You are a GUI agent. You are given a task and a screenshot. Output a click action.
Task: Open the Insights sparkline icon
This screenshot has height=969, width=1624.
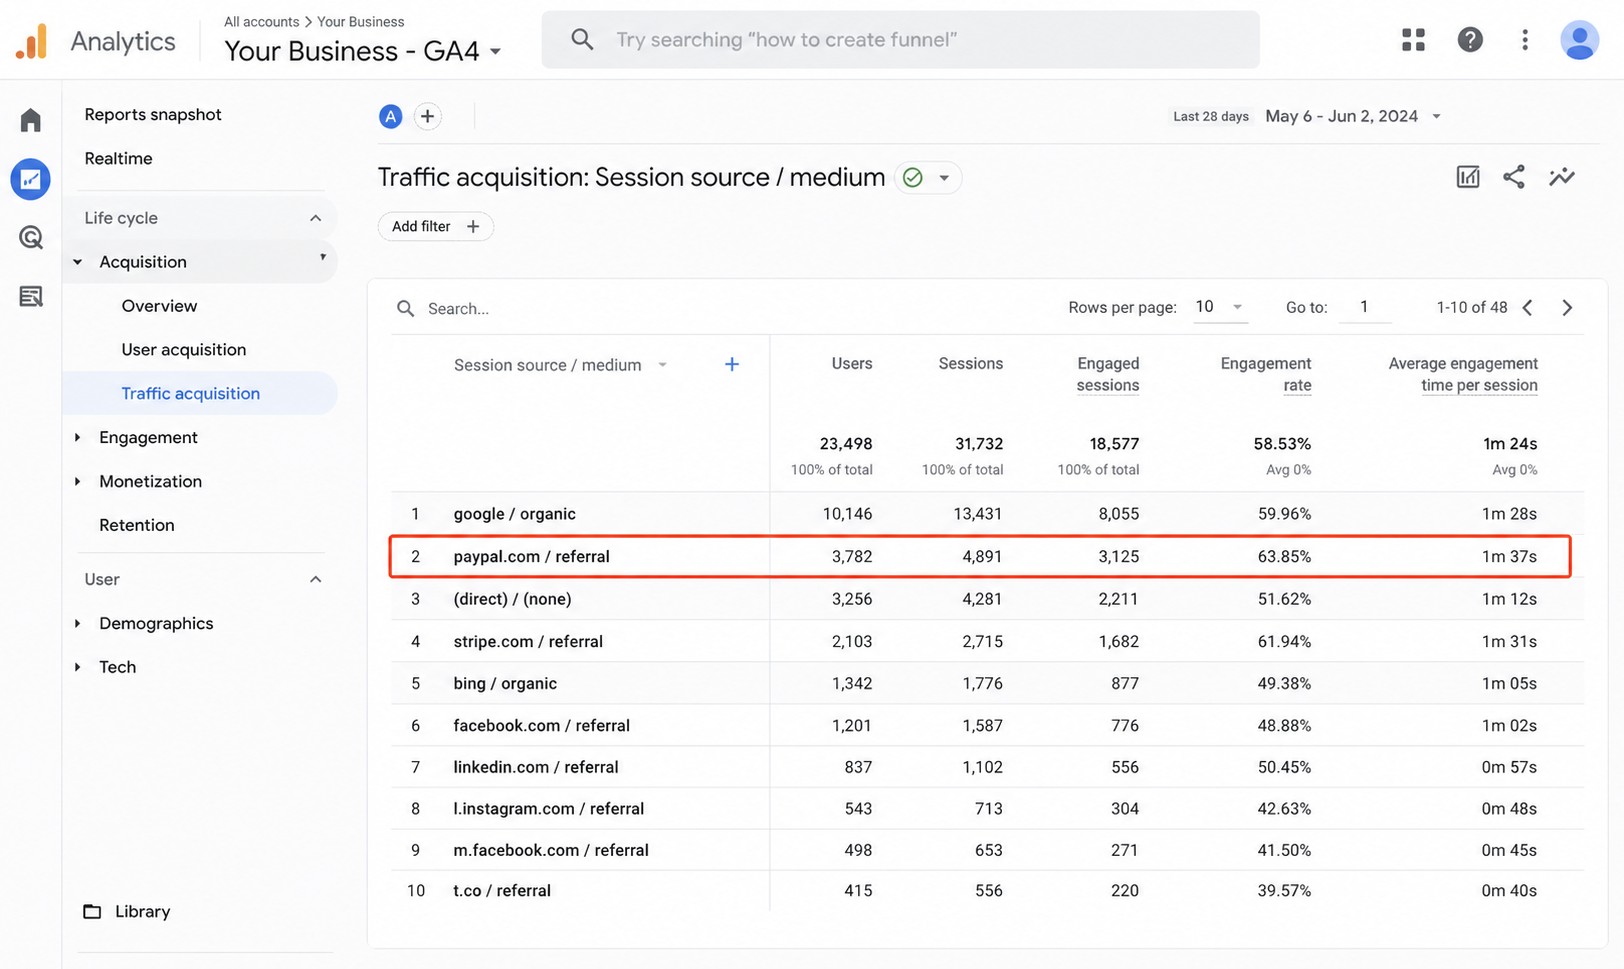coord(1562,177)
